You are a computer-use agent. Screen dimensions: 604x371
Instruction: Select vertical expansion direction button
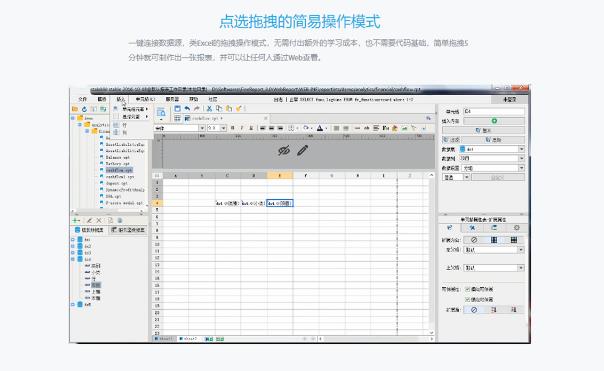[493, 240]
